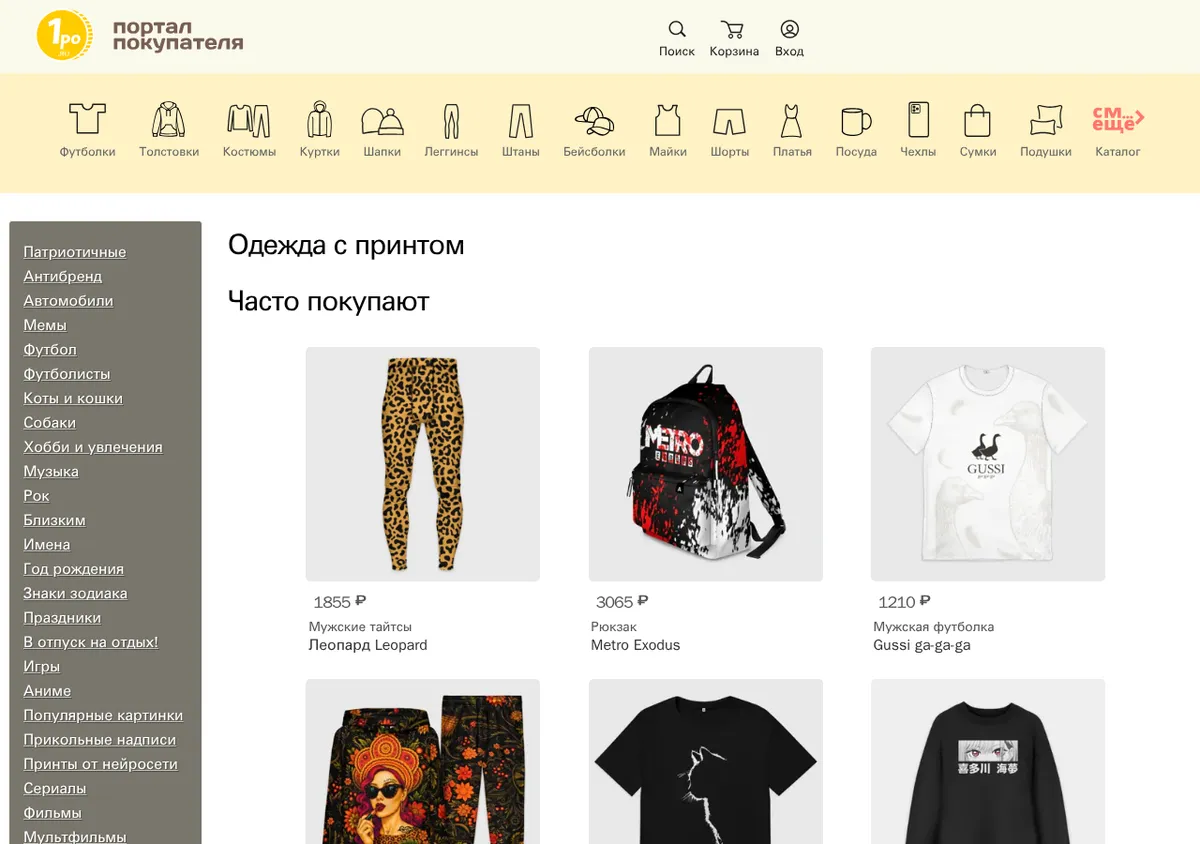
Task: Select Аниме in the sidebar menu
Action: pos(47,691)
